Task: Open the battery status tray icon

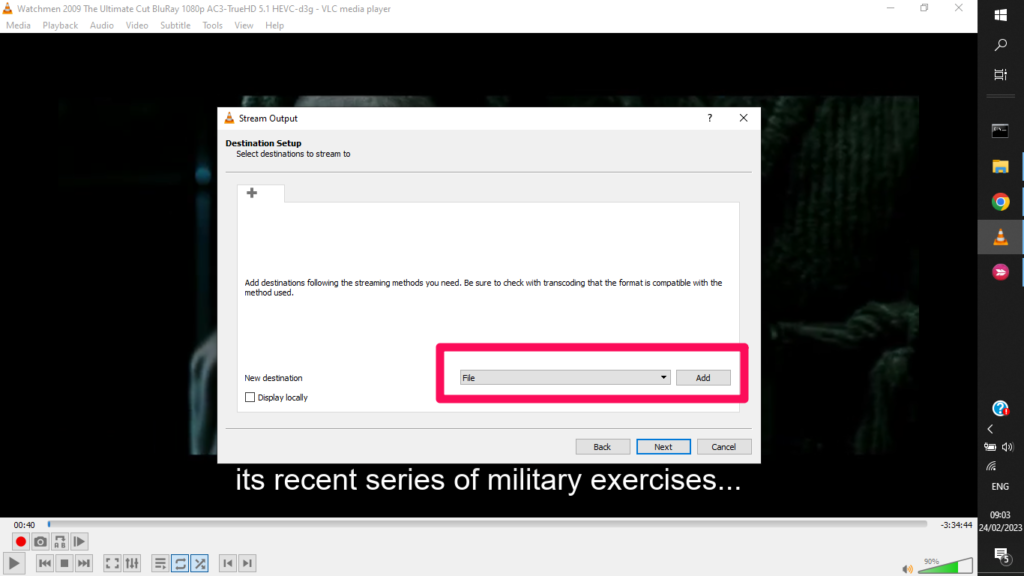Action: click(x=991, y=447)
